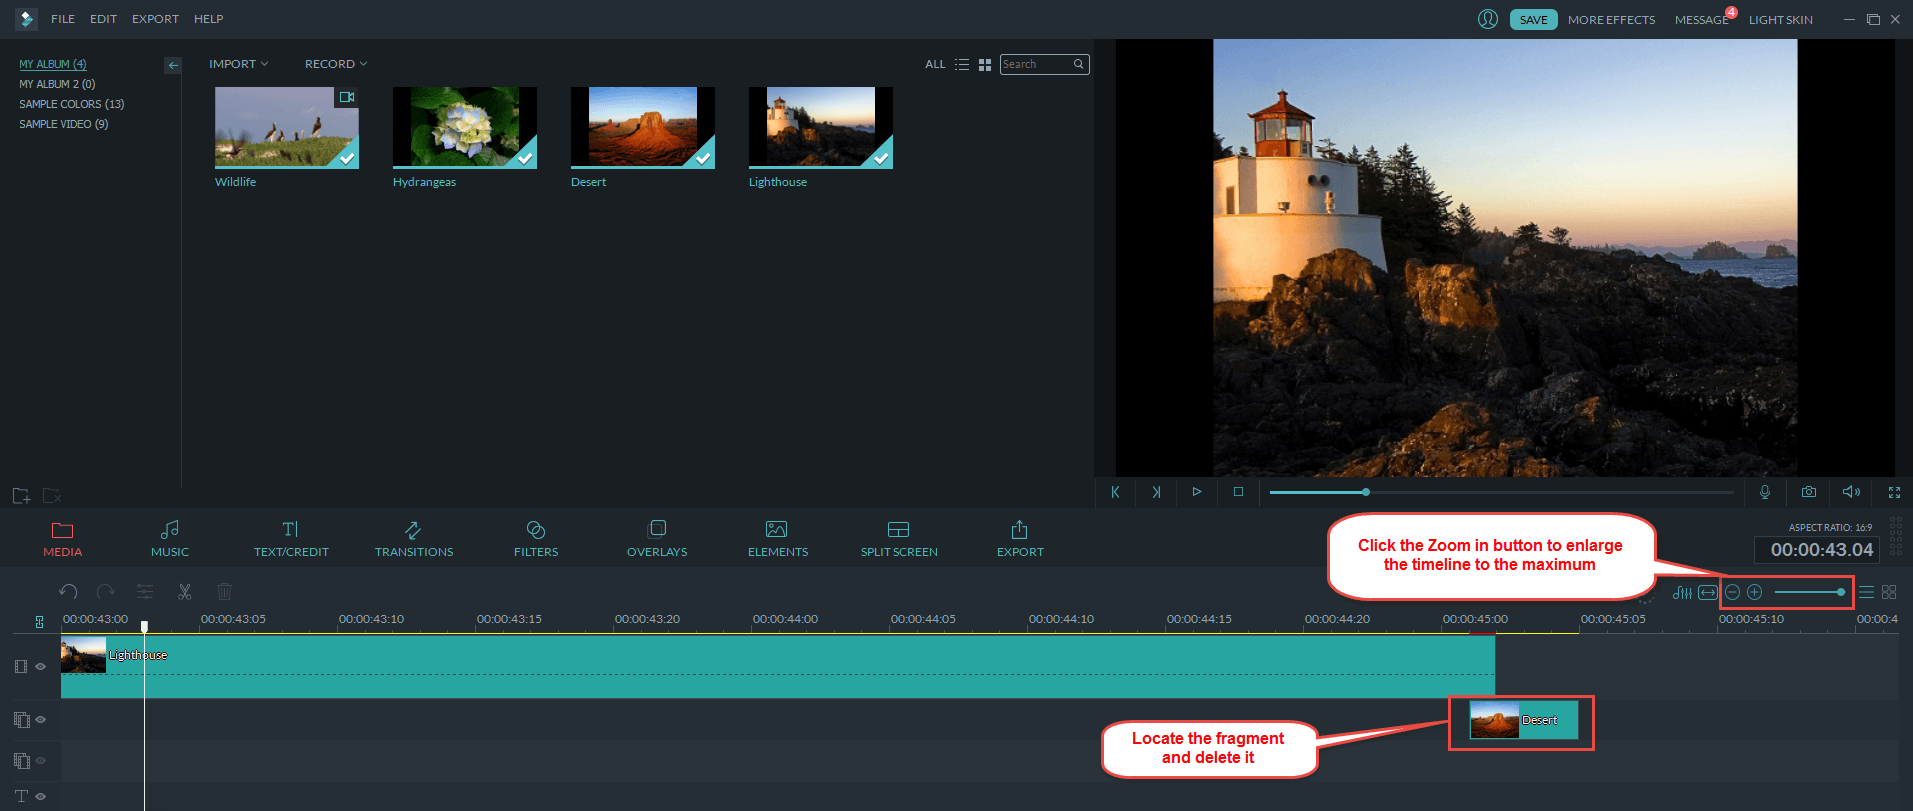The width and height of the screenshot is (1913, 811).
Task: Zoom out the timeline
Action: 1733,592
